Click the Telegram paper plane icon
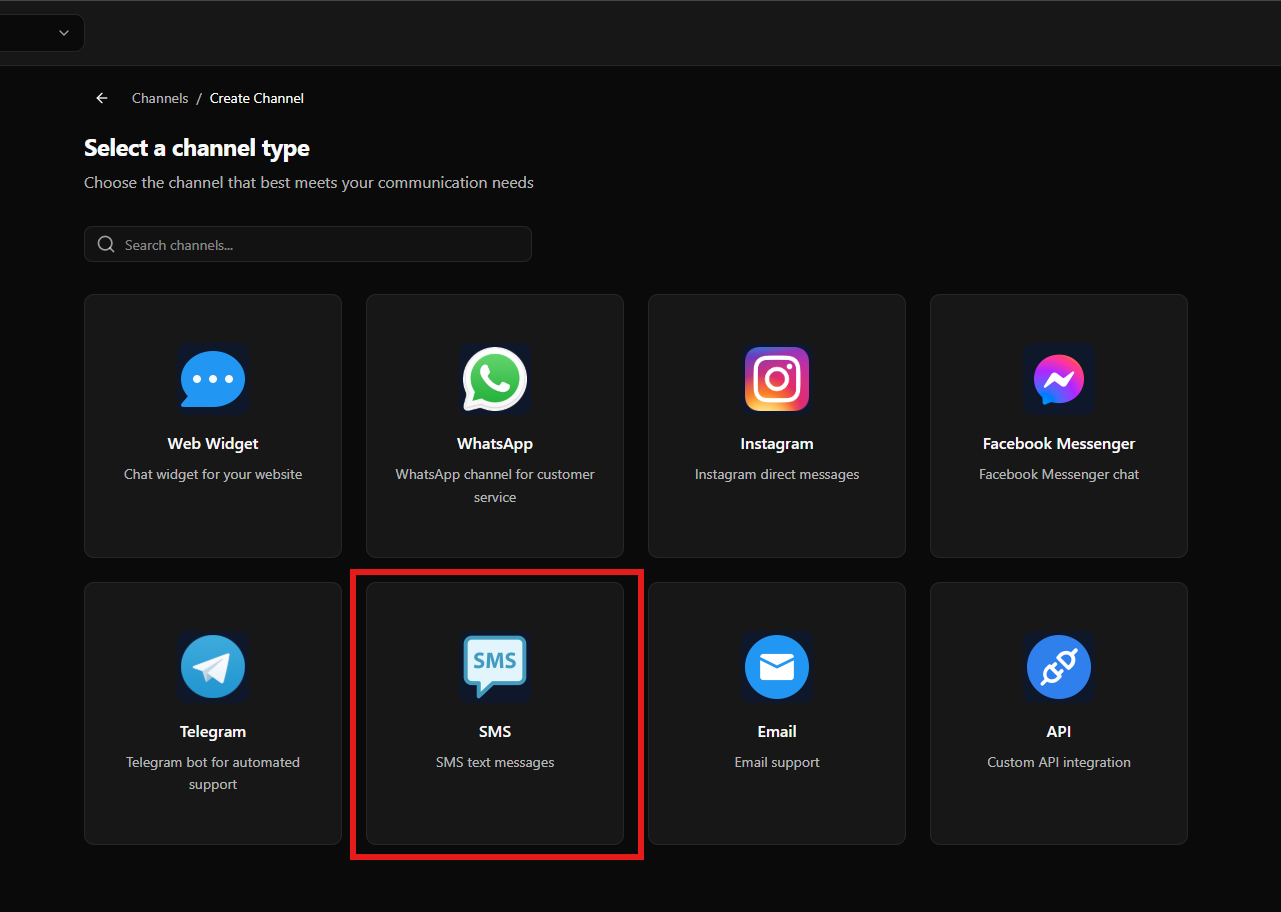1281x912 pixels. click(x=213, y=667)
